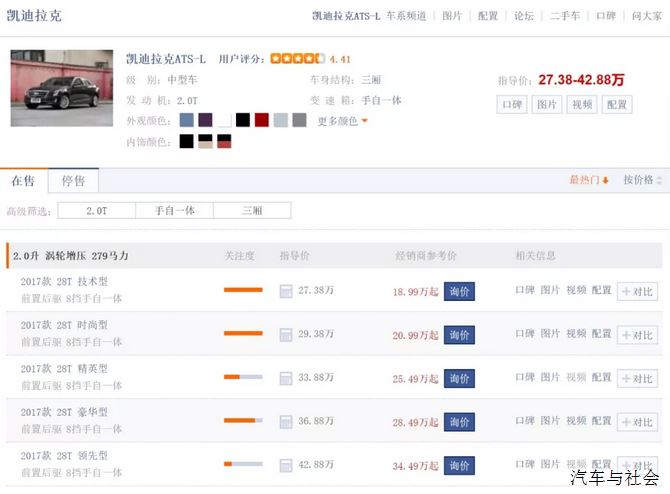This screenshot has width=670, height=494.
Task: Select red exterior color swatch
Action: 262,120
